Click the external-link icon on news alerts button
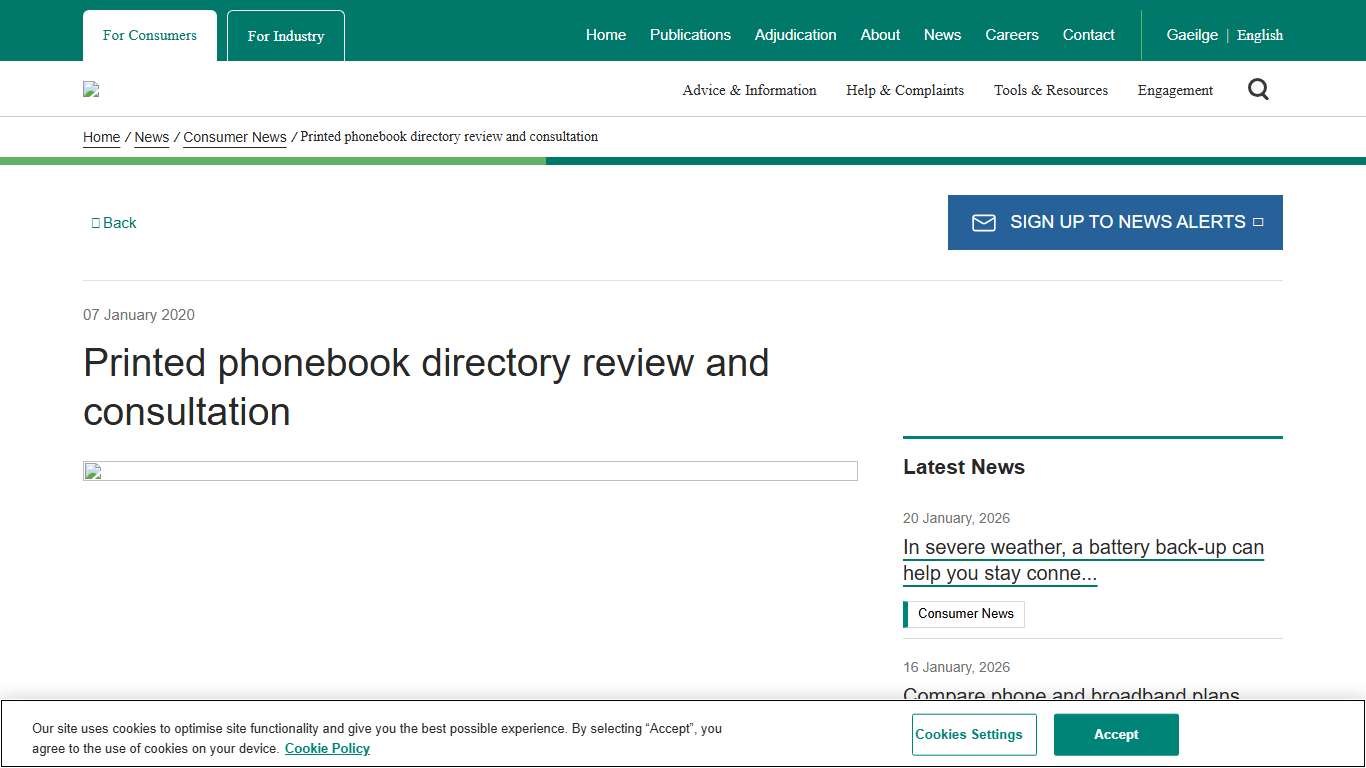 (x=1258, y=222)
